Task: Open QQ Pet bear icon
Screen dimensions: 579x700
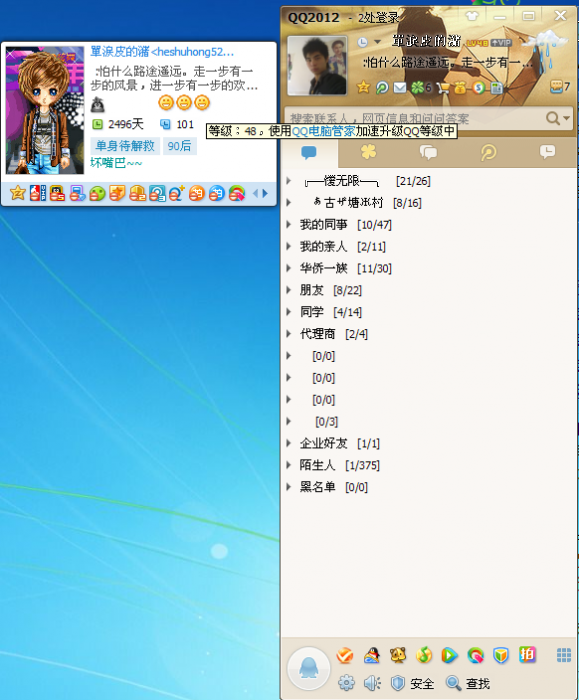Action: pyautogui.click(x=398, y=655)
